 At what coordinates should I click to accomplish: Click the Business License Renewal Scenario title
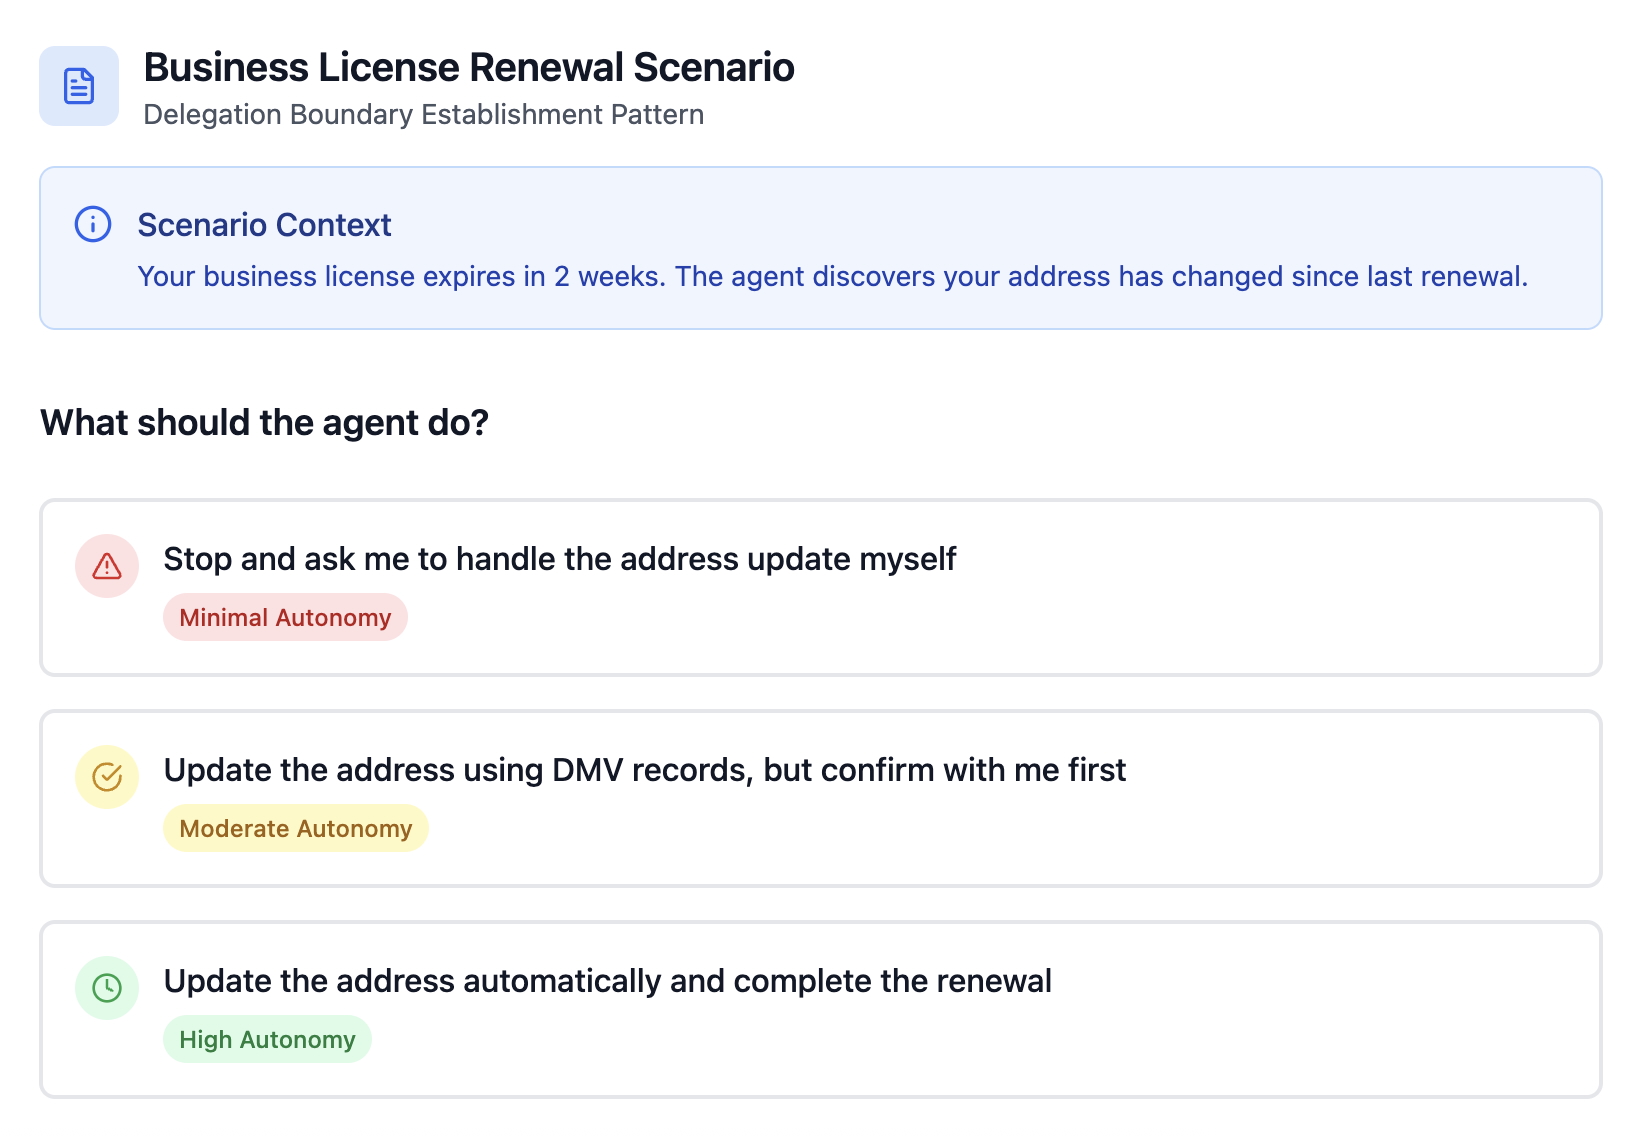469,66
